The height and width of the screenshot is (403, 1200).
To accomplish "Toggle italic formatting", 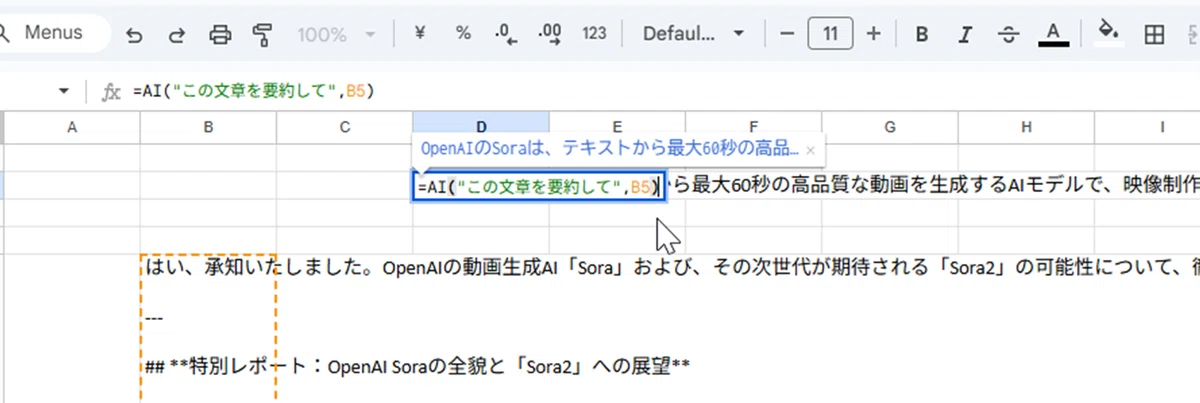I will tap(965, 34).
